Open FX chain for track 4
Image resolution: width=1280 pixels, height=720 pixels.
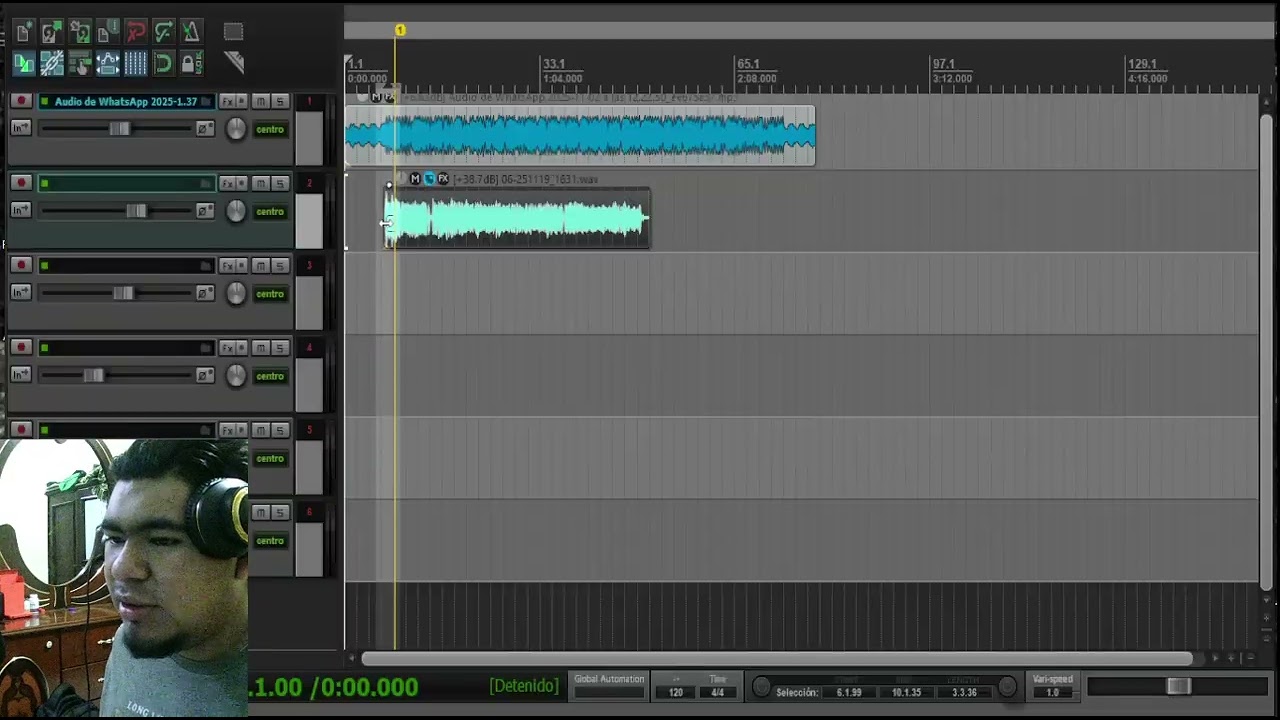[x=227, y=347]
